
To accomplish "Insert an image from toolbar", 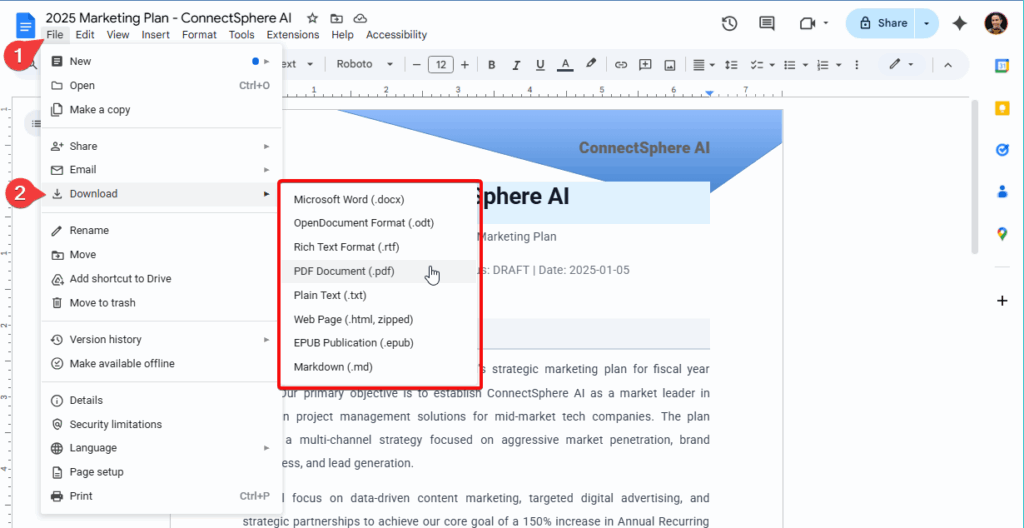I will click(x=669, y=65).
